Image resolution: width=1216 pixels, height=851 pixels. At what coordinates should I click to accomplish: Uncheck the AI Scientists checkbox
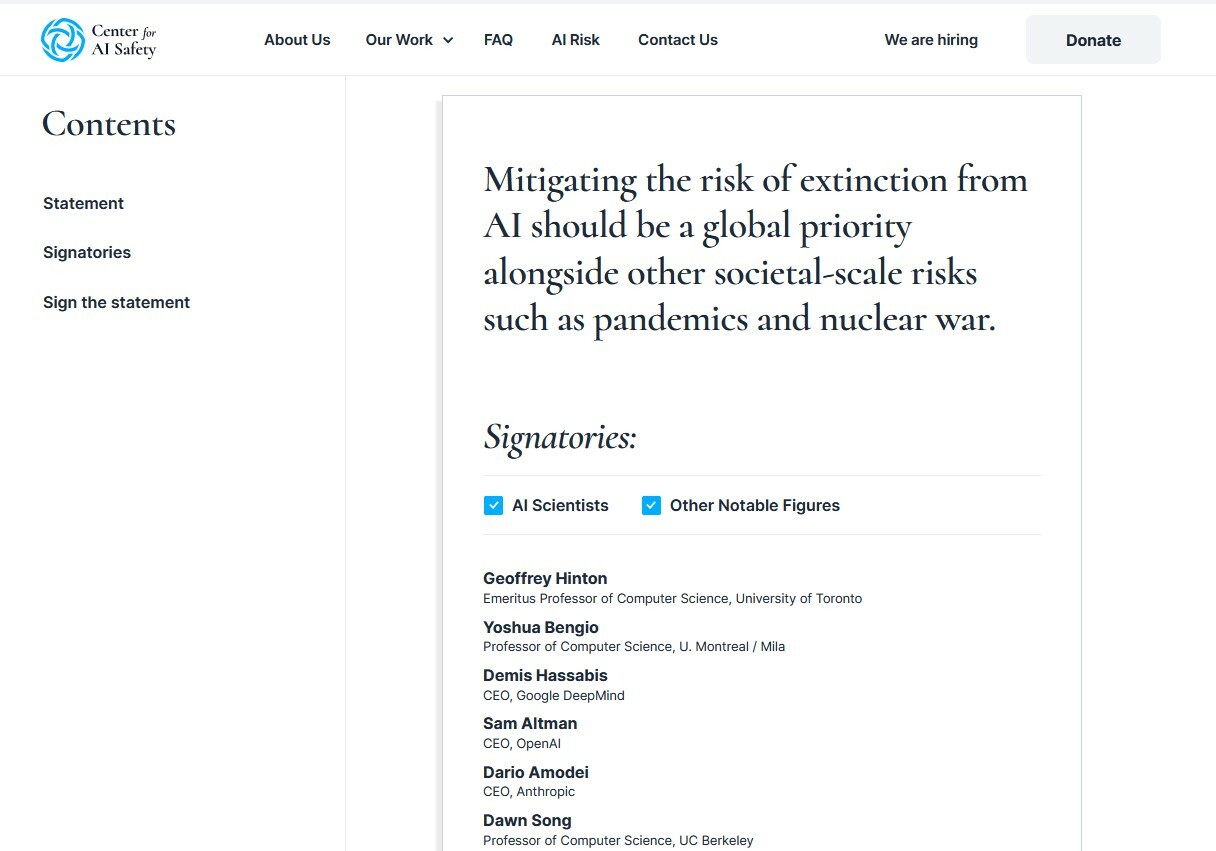[x=493, y=506]
